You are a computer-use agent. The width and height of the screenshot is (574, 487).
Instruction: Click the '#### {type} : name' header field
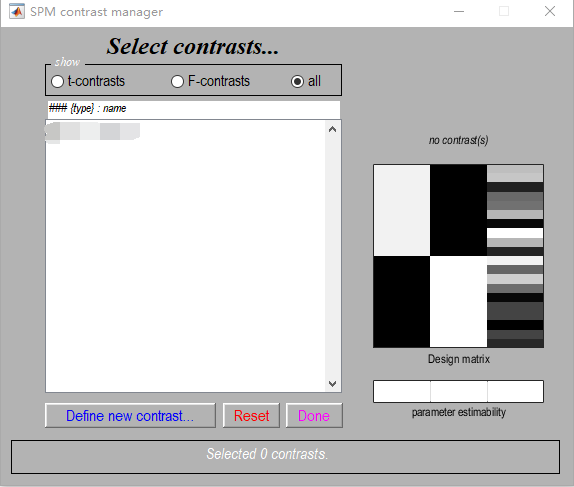tap(194, 109)
